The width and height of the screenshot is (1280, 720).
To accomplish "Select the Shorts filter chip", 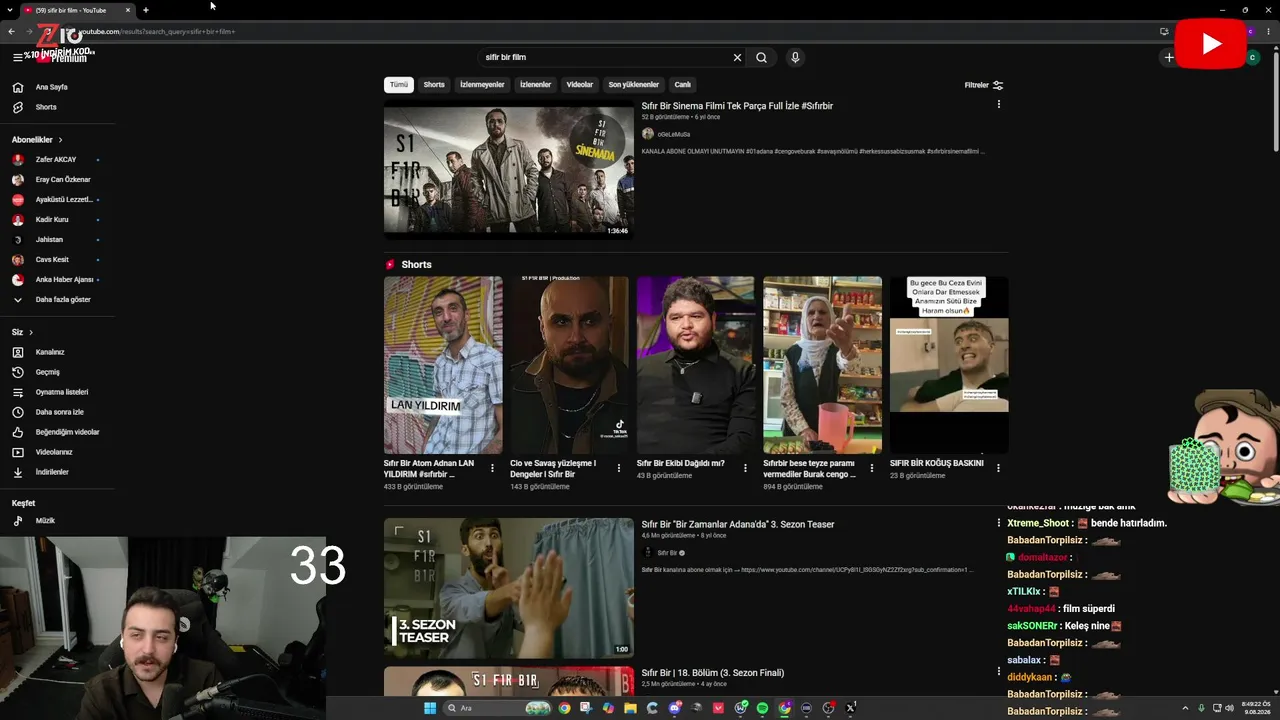I will tap(434, 85).
